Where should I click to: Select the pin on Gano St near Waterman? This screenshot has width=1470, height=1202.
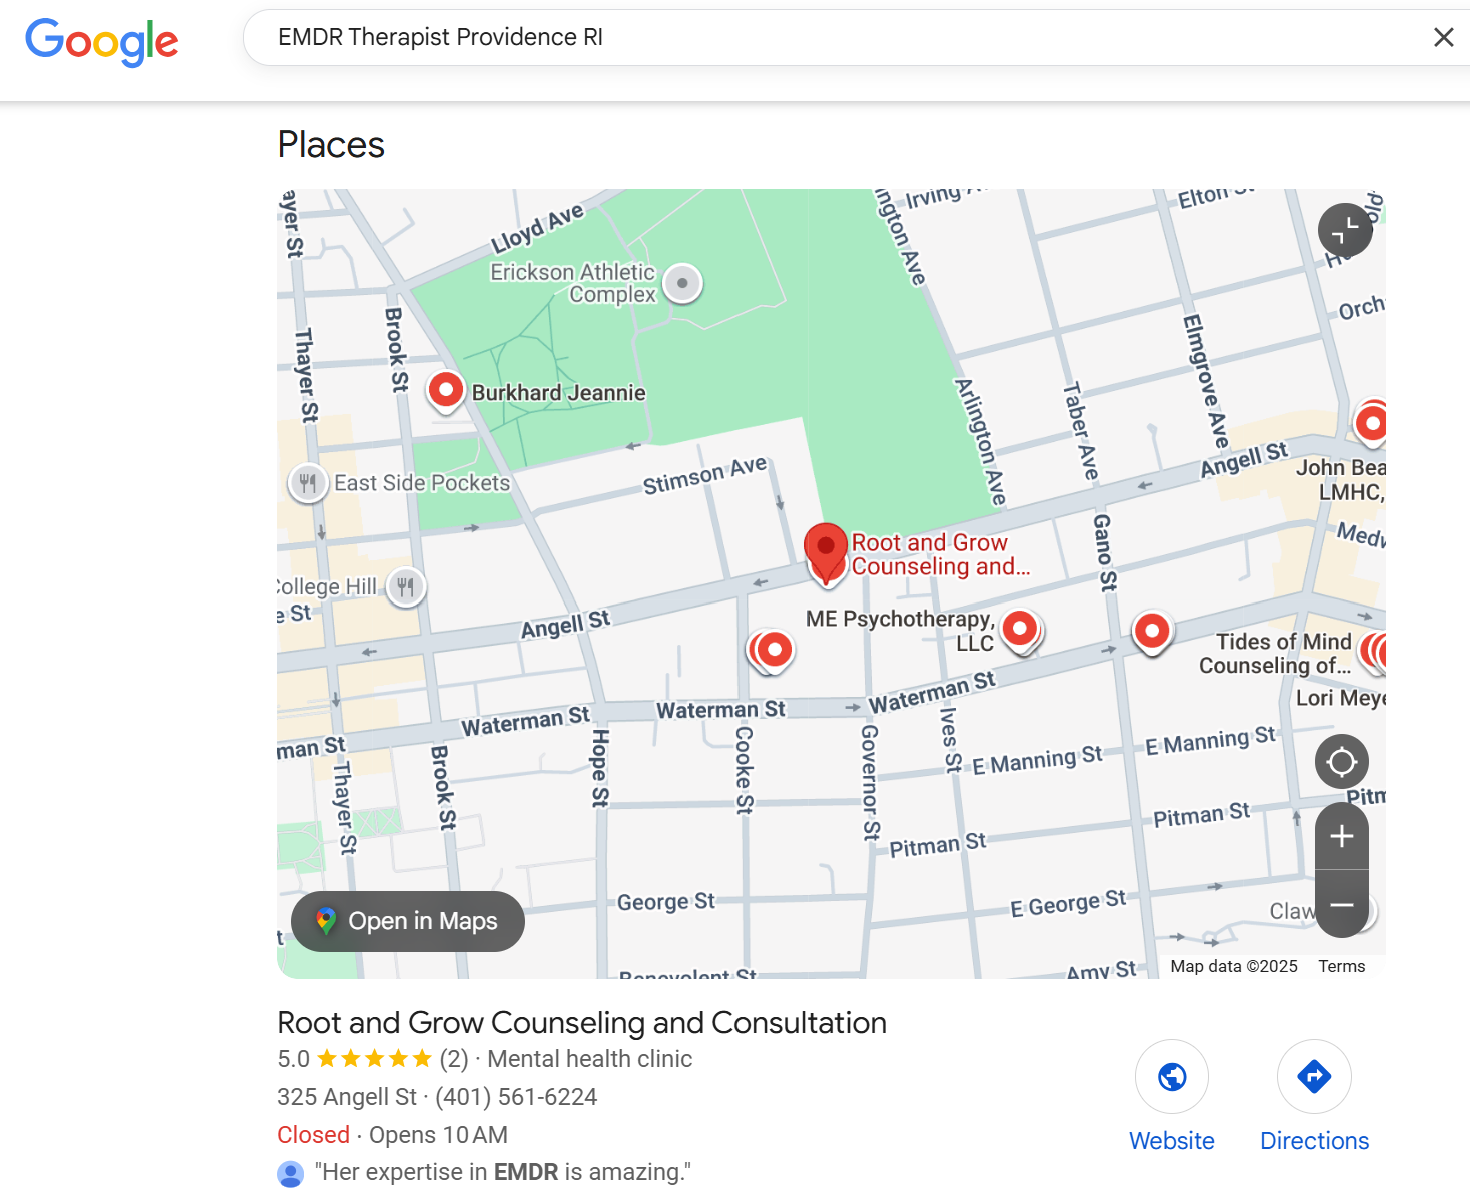click(1152, 632)
